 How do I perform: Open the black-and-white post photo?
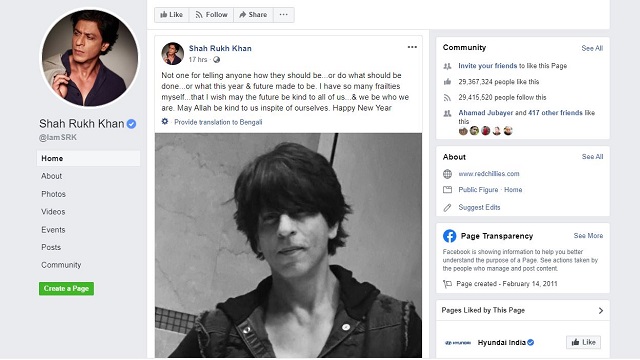(x=288, y=245)
